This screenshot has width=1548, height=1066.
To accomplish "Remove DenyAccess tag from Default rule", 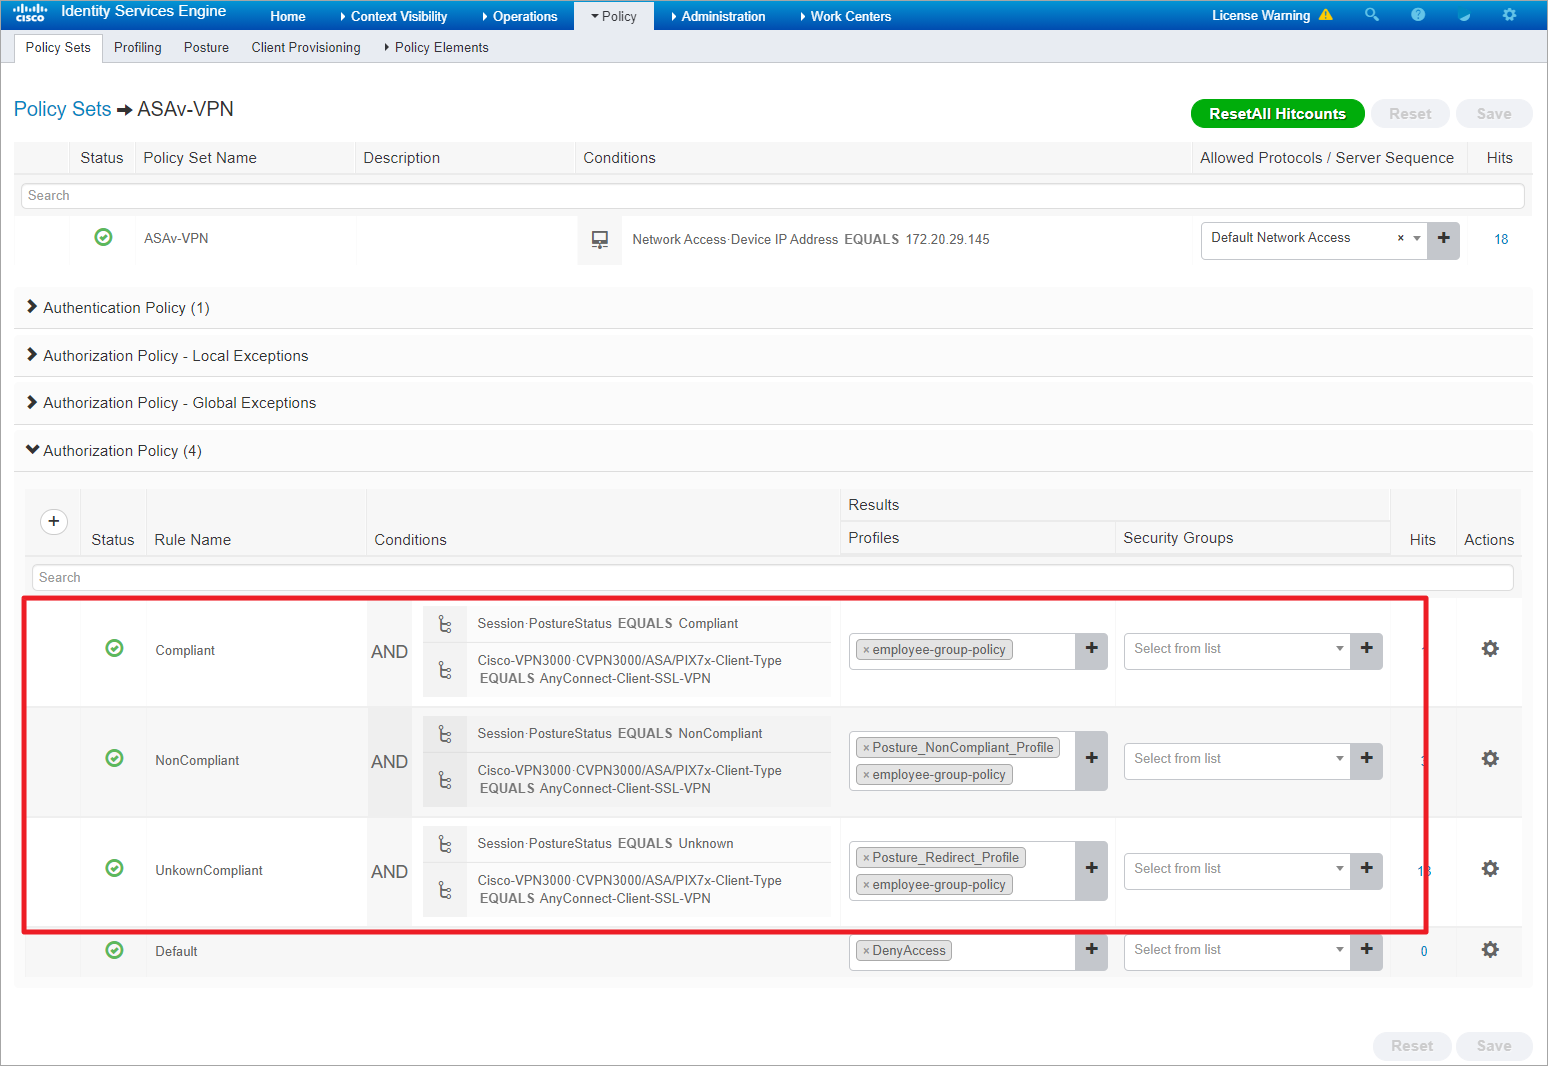I will click(x=866, y=951).
